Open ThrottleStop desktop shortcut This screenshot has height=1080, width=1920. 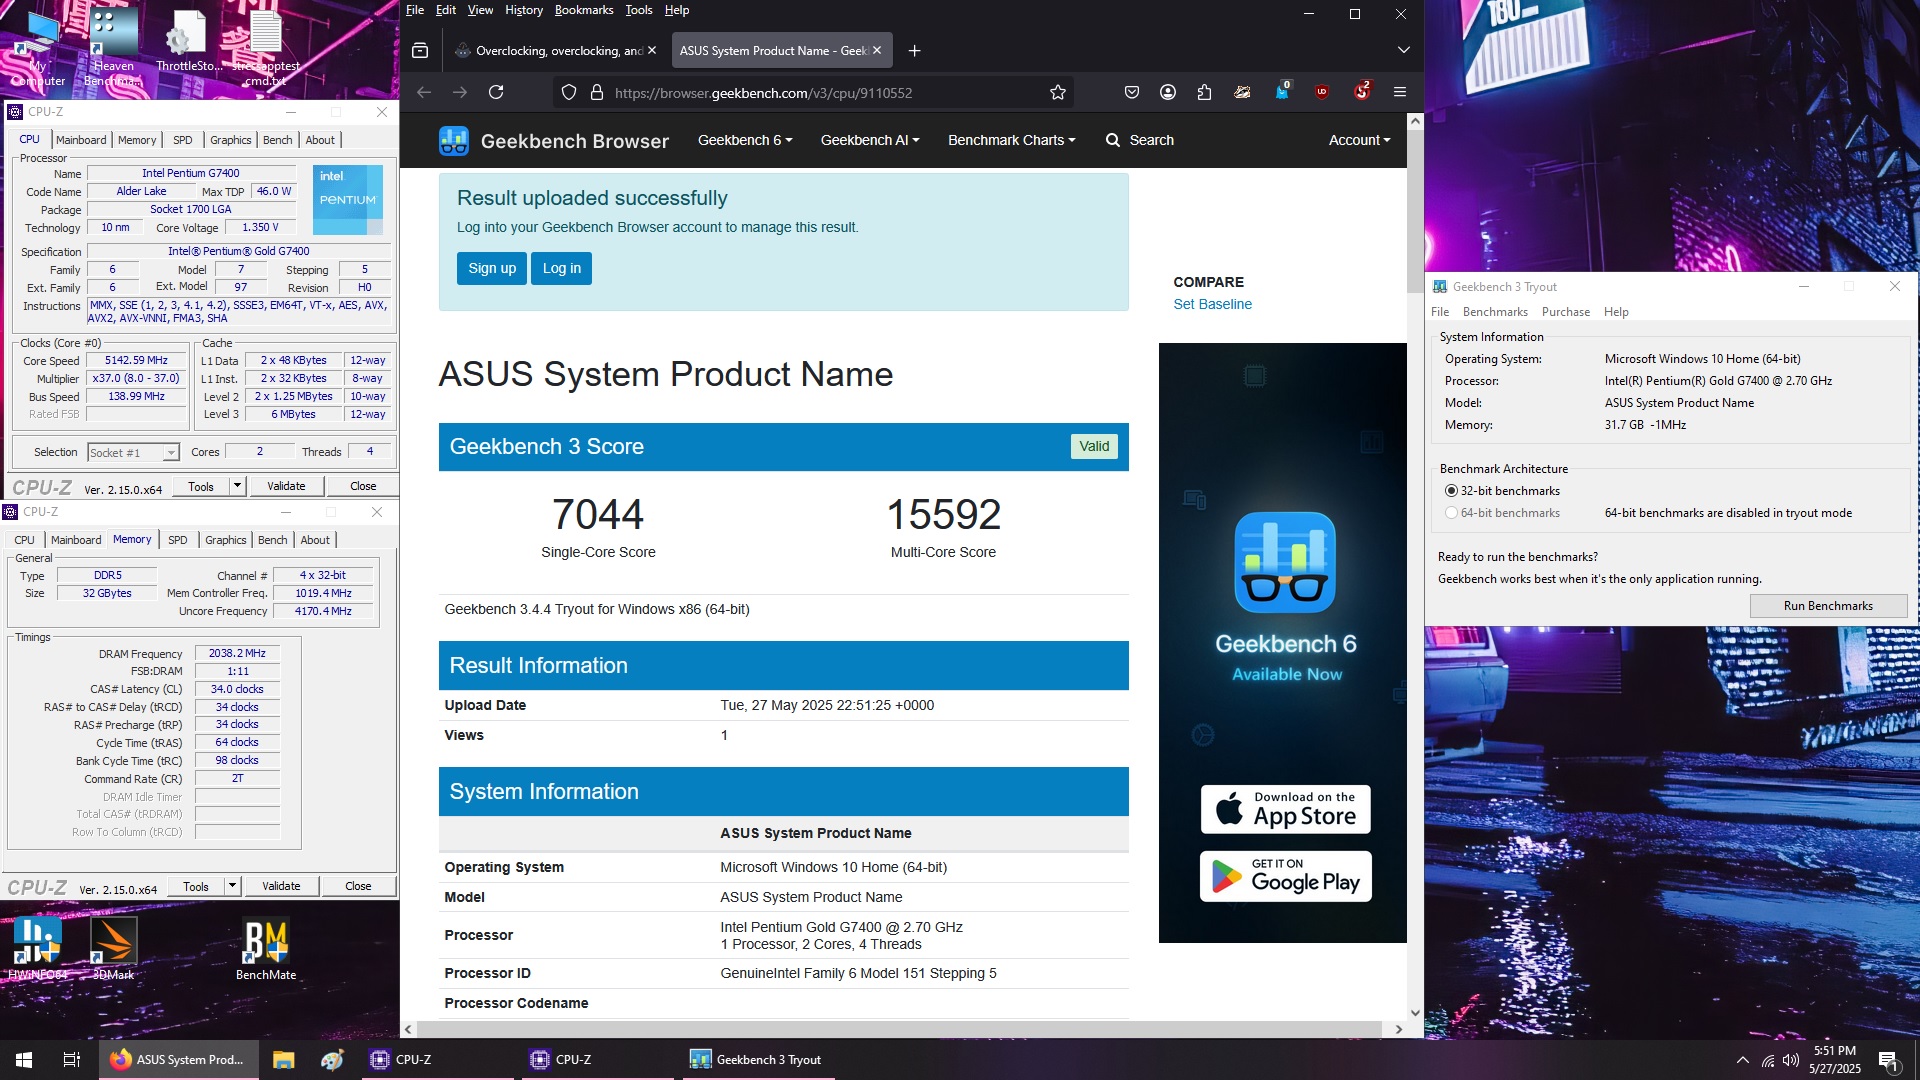188,42
